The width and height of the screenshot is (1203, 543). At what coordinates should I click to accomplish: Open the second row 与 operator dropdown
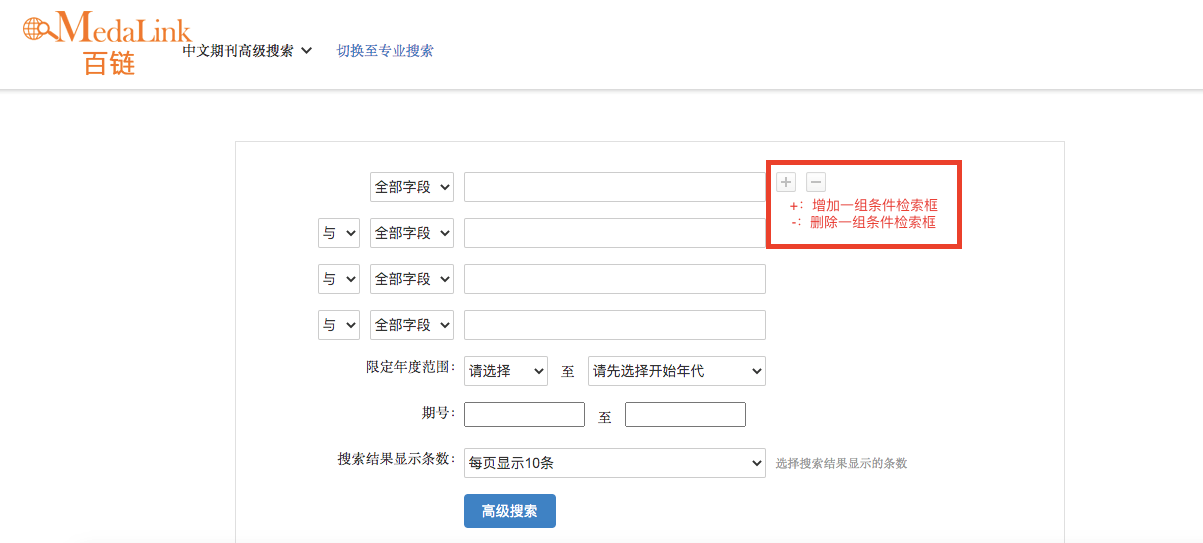pos(339,233)
